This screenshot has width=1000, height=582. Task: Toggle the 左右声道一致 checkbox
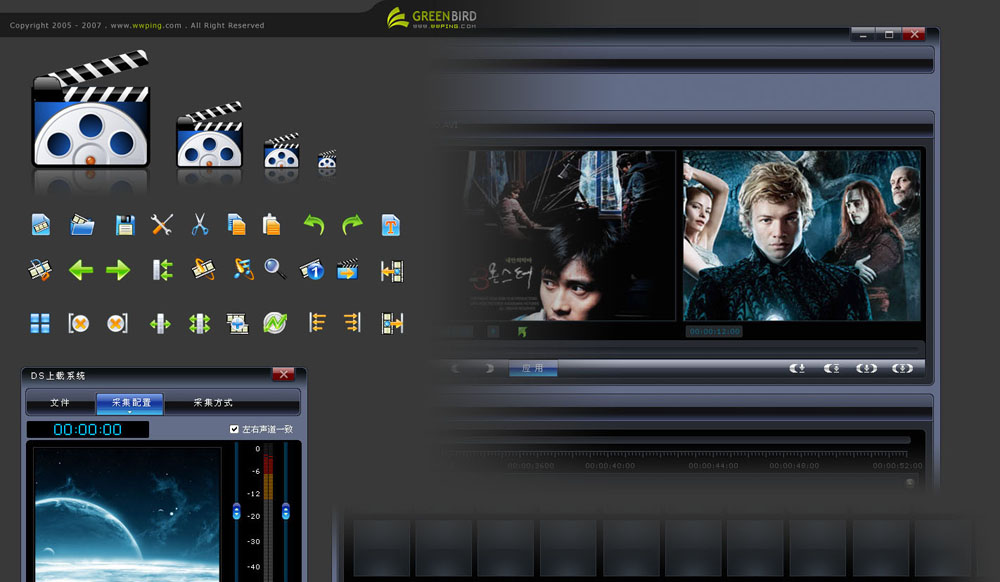click(234, 429)
